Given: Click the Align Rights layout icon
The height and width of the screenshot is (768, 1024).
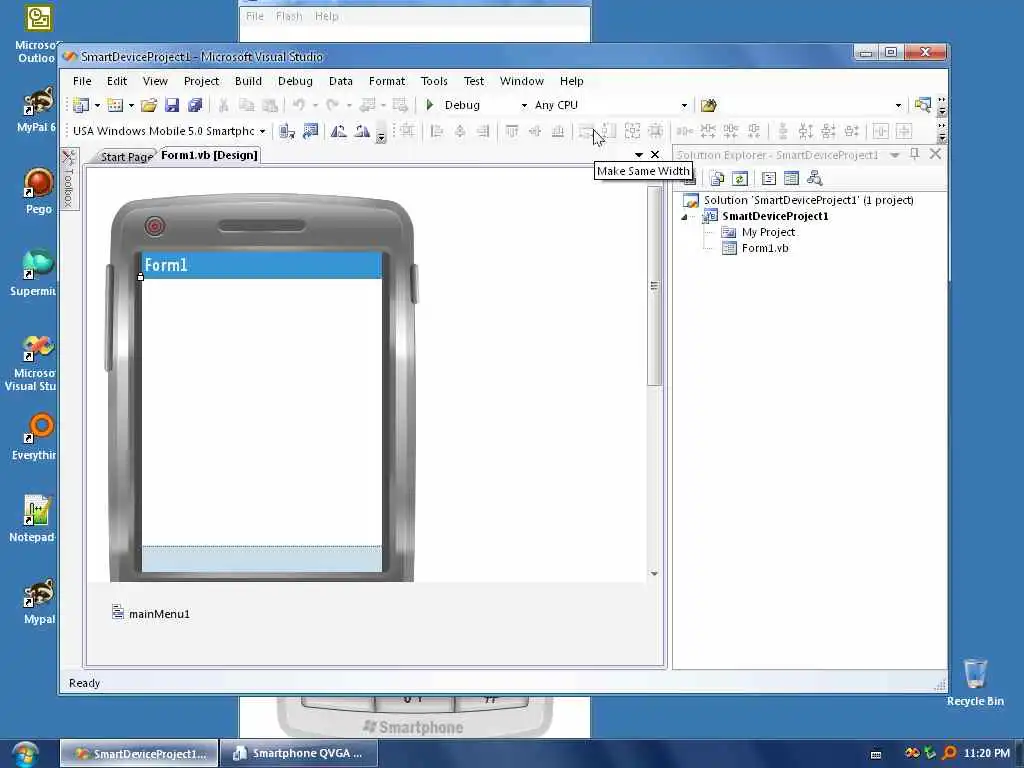Looking at the screenshot, I should (483, 131).
